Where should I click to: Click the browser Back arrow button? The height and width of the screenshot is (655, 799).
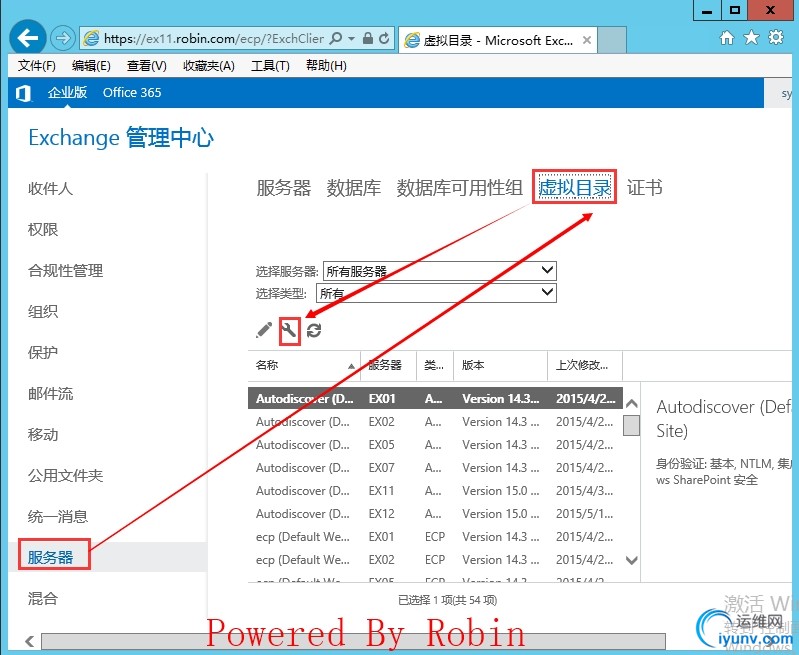(28, 38)
